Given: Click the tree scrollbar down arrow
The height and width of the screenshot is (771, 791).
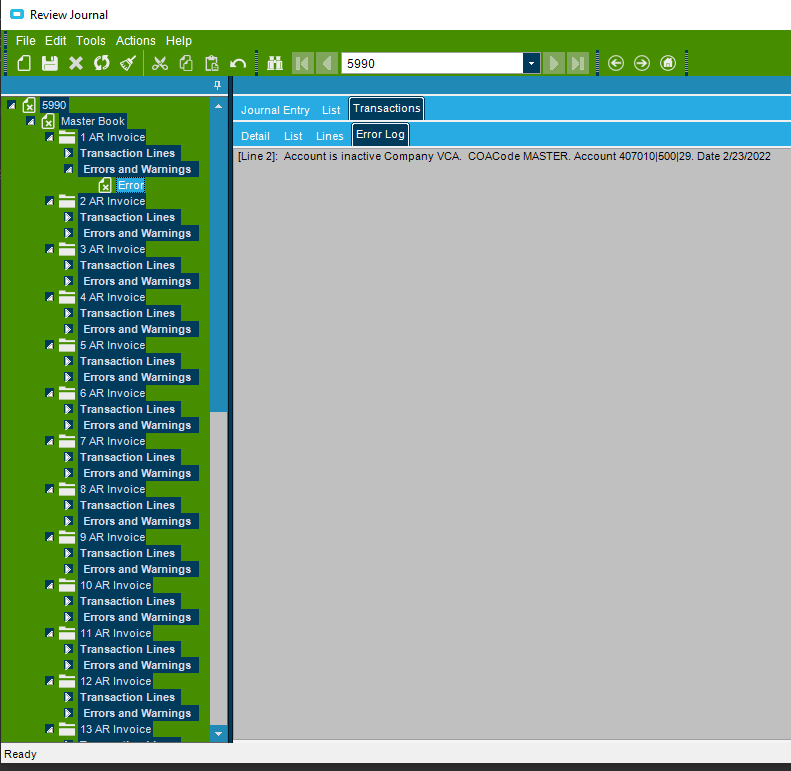Looking at the screenshot, I should coord(218,734).
